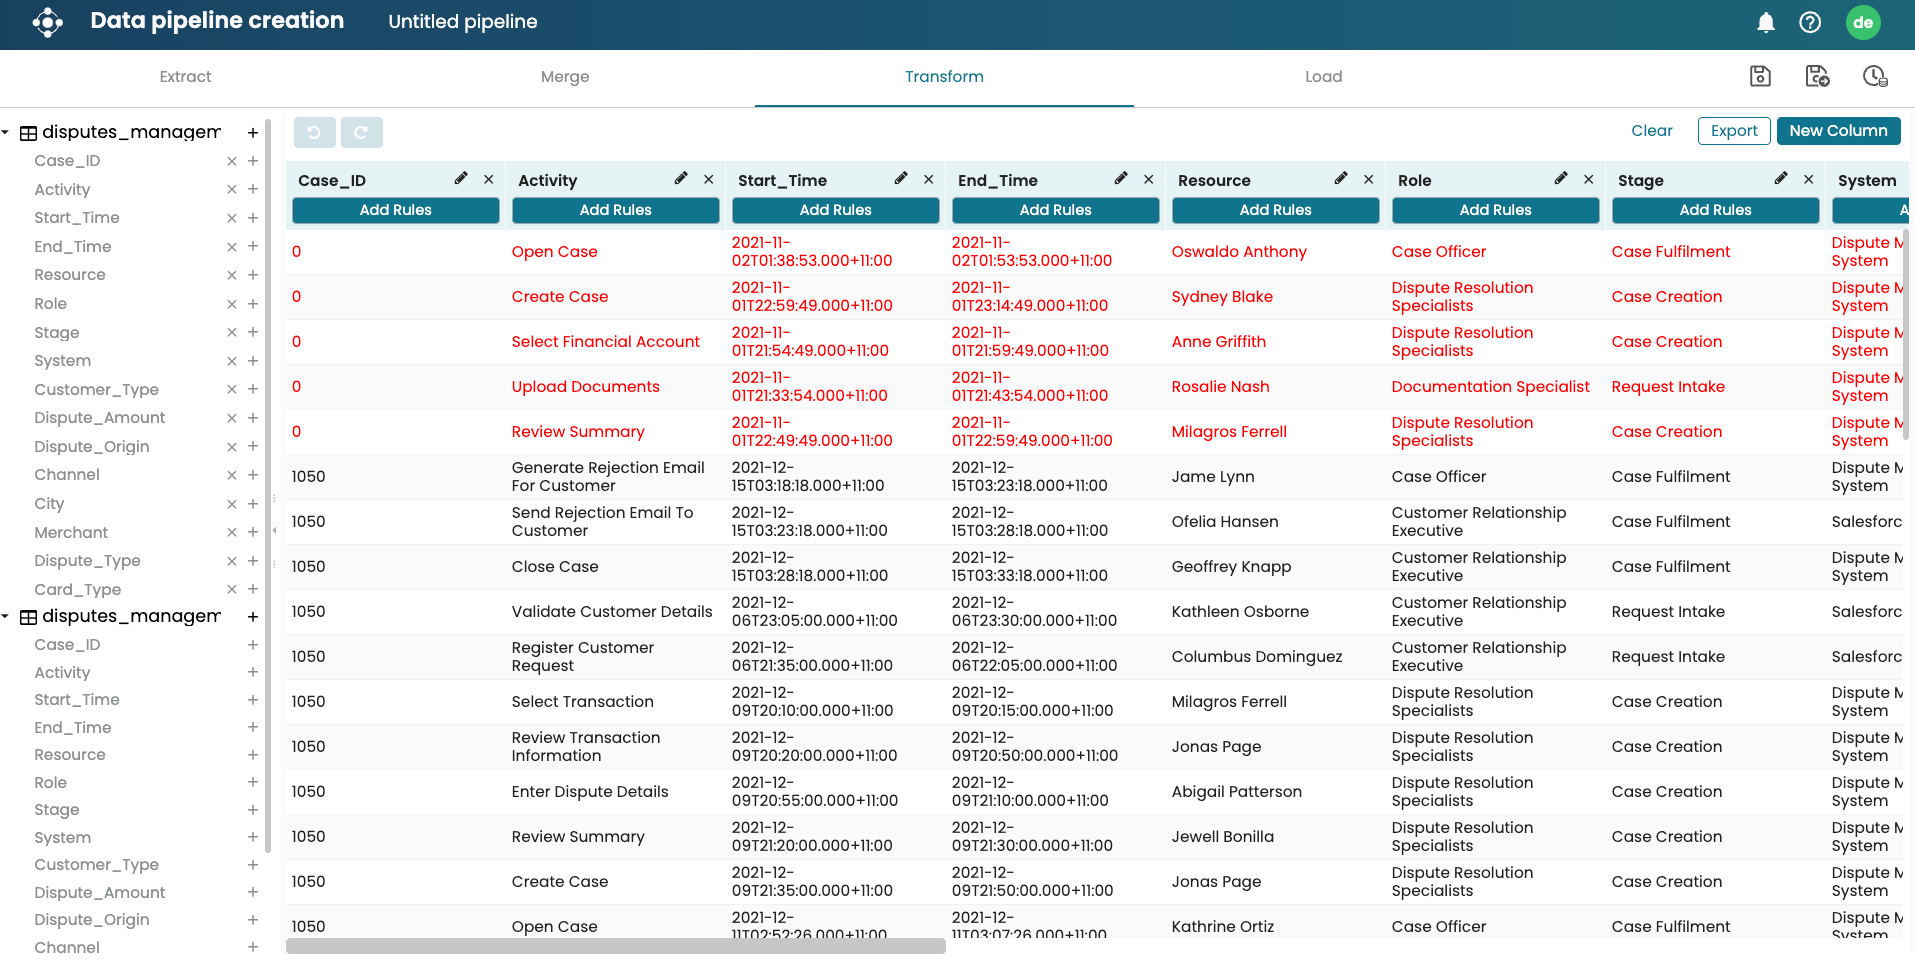Open the Merge tab
Screen dimensions: 1915x962
click(x=565, y=77)
